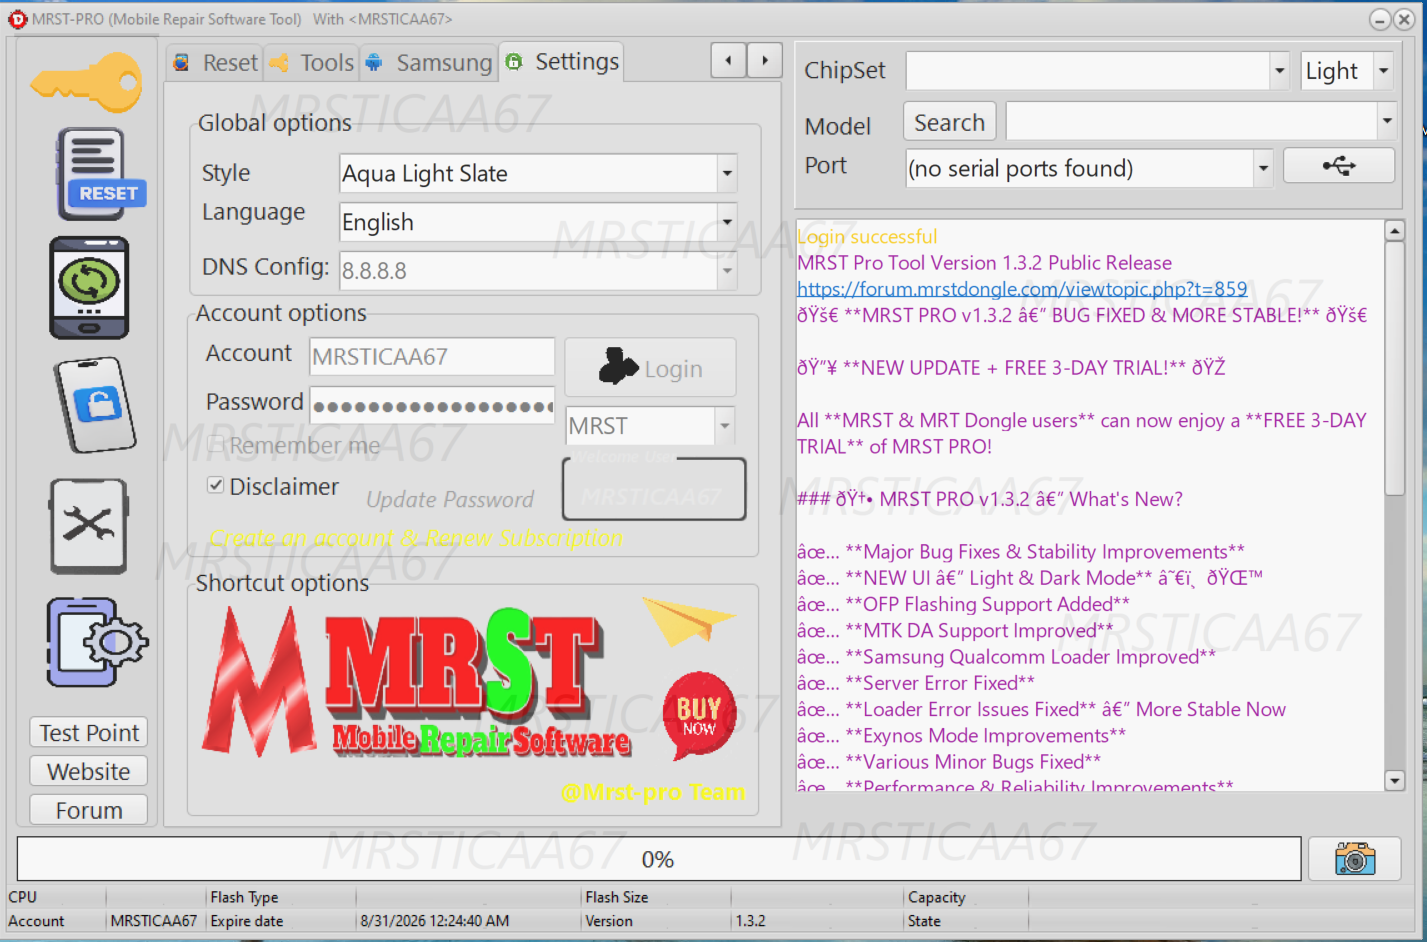The height and width of the screenshot is (942, 1427).
Task: Click into the Account input field
Action: (x=432, y=356)
